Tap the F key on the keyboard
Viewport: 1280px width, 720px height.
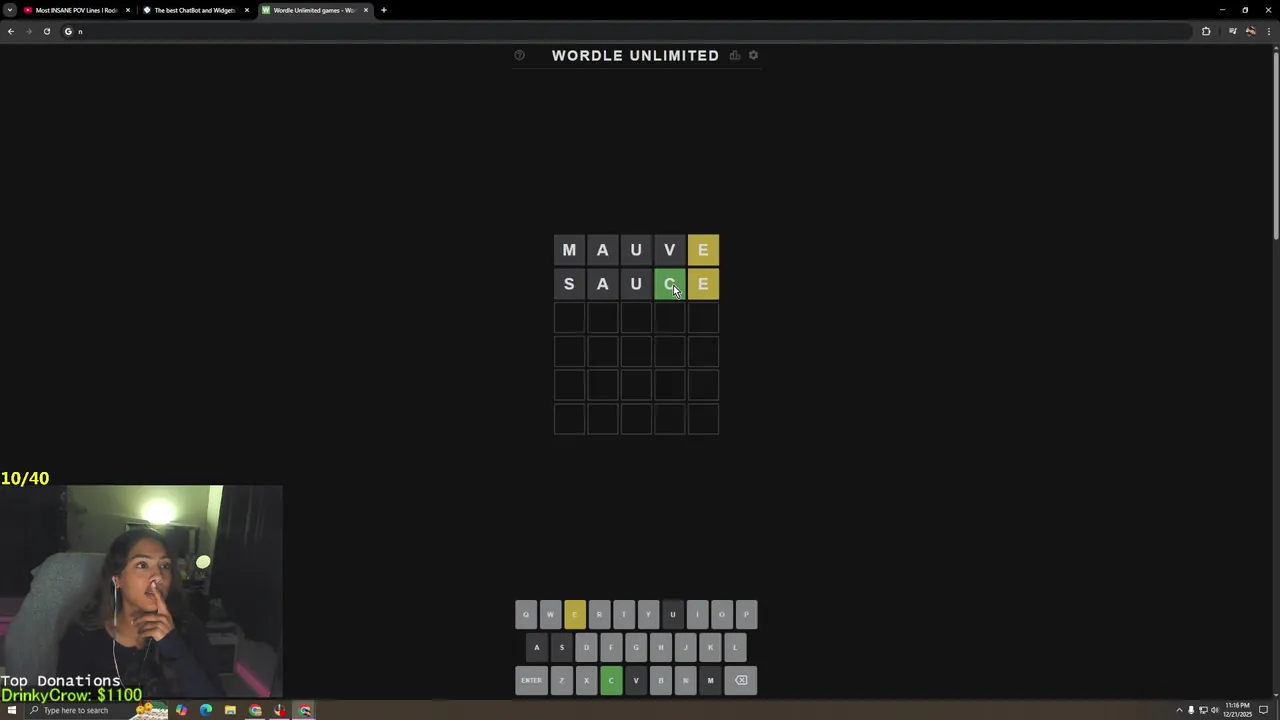coord(611,647)
